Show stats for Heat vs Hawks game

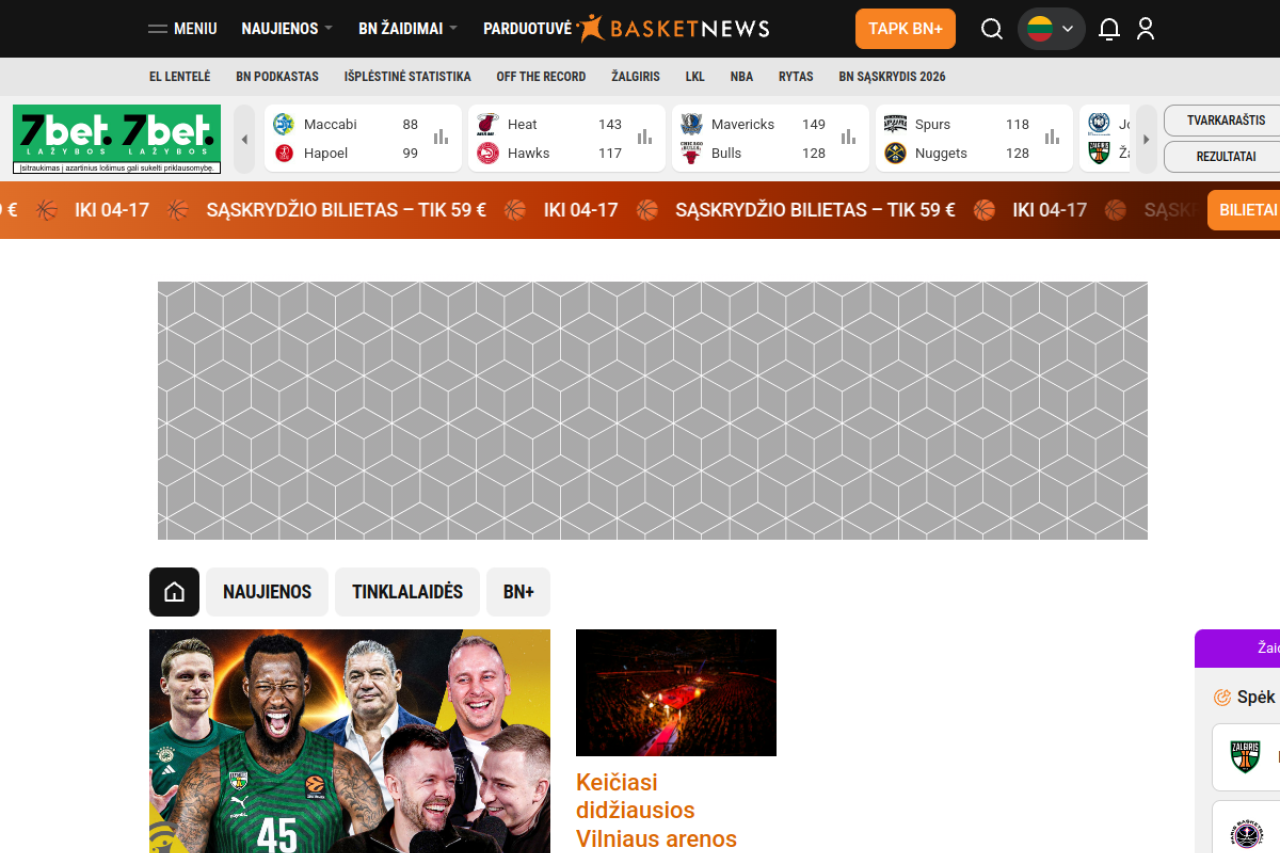pyautogui.click(x=645, y=138)
